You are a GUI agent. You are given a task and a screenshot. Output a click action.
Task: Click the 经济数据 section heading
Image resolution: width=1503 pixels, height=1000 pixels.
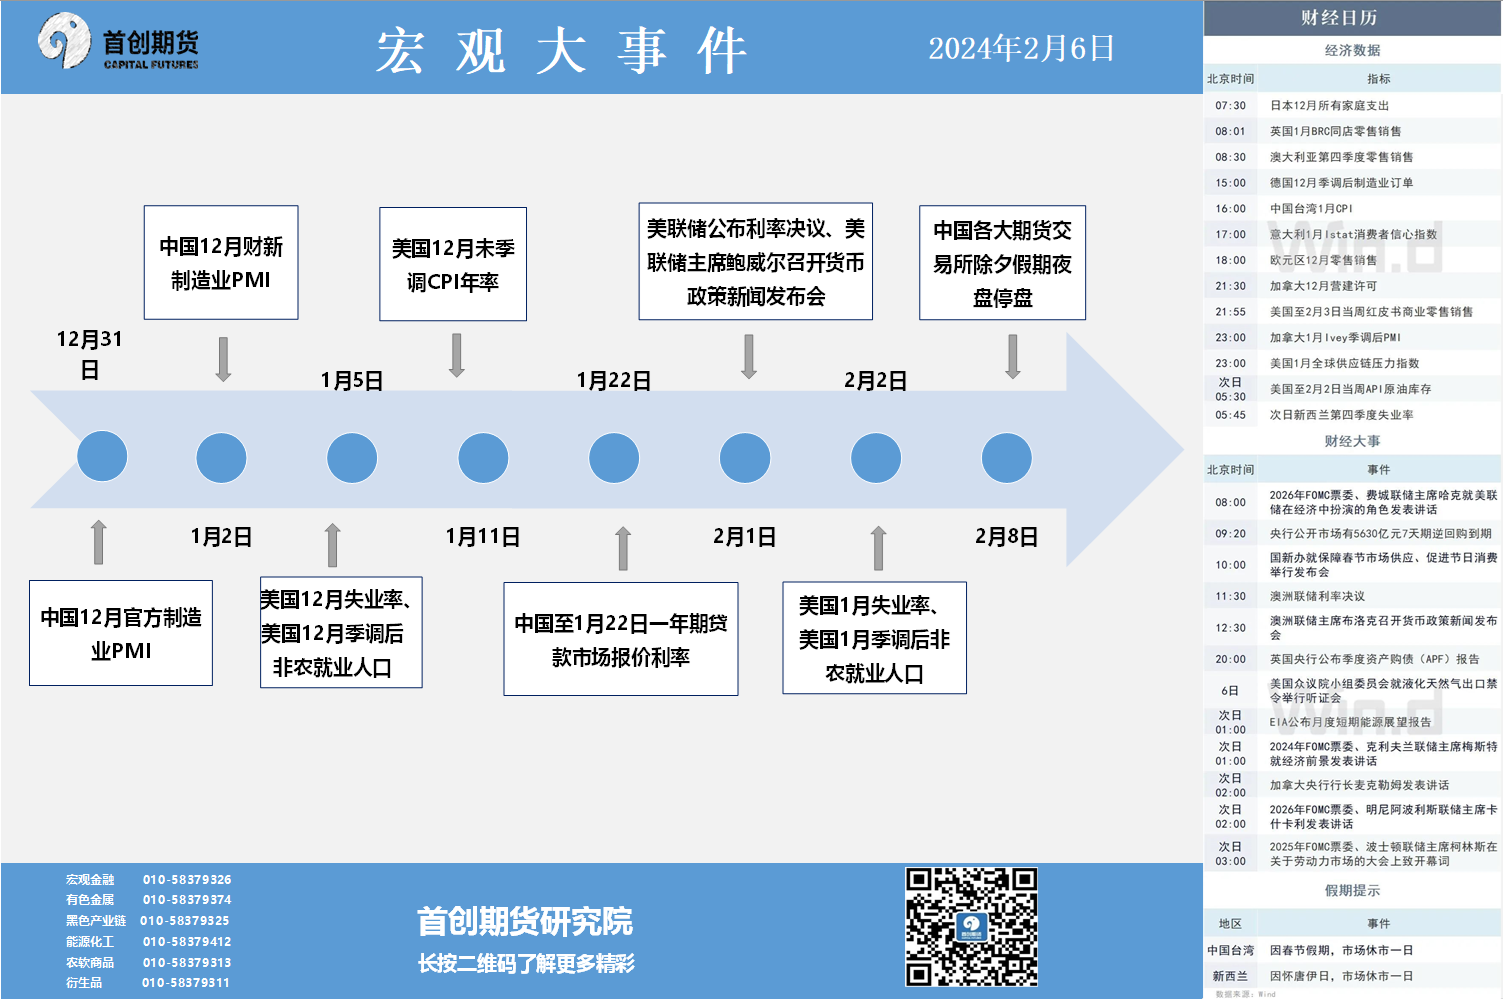click(1352, 50)
